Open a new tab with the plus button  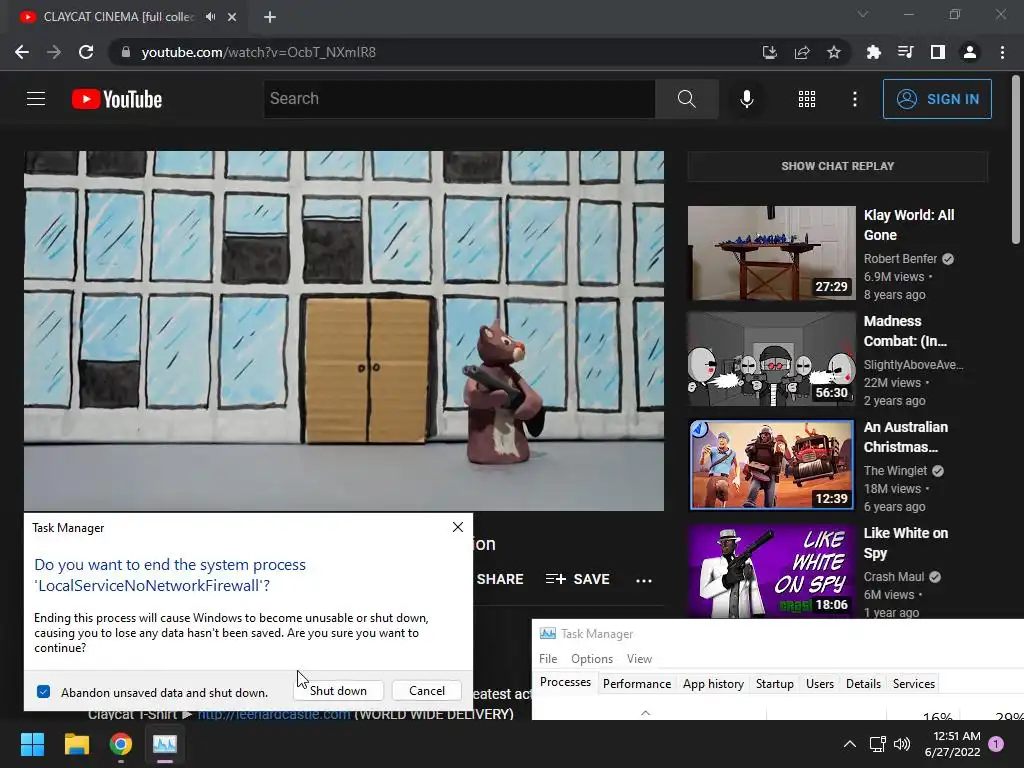point(270,17)
